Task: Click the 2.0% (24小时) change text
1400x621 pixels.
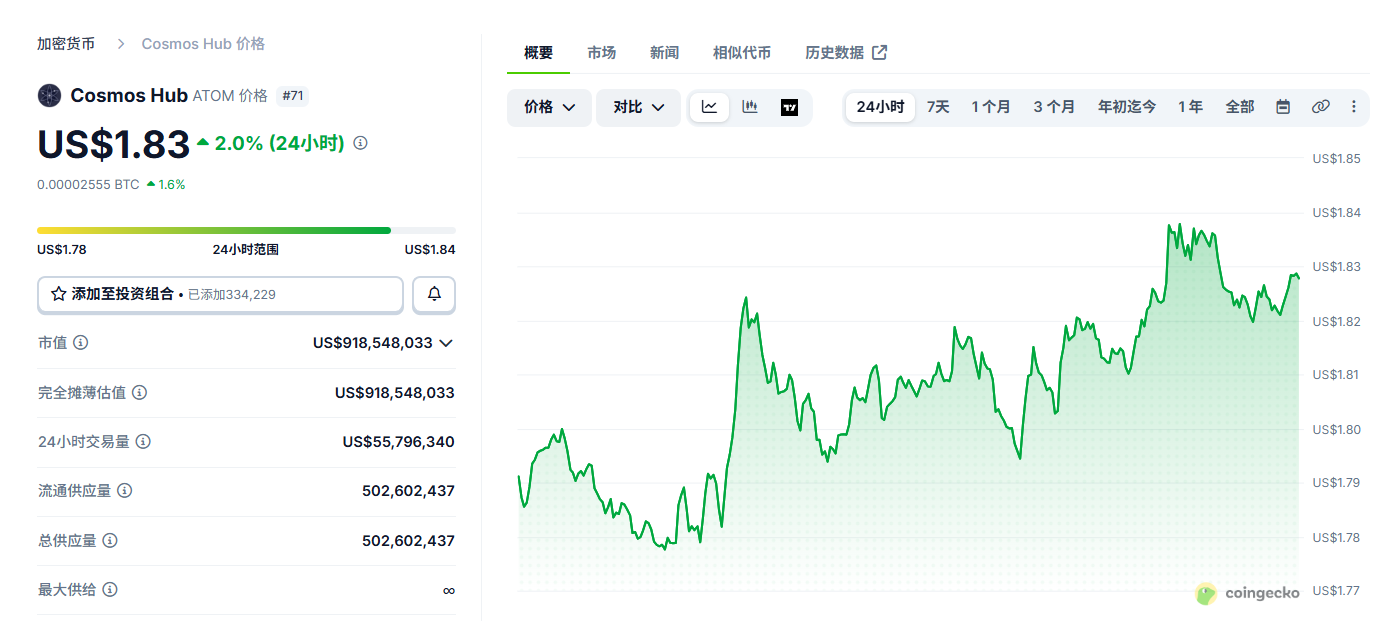Action: pos(280,143)
